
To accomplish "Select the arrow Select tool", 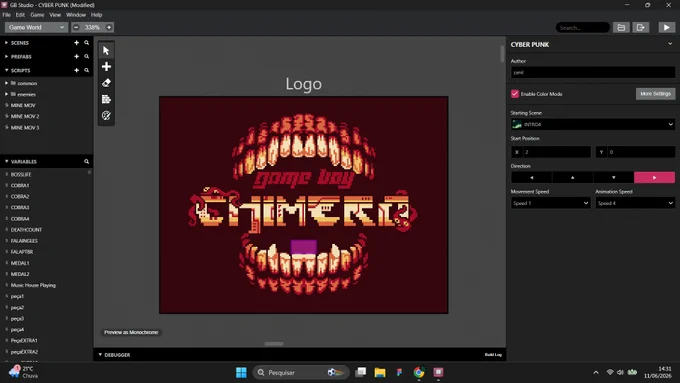I will pos(106,51).
